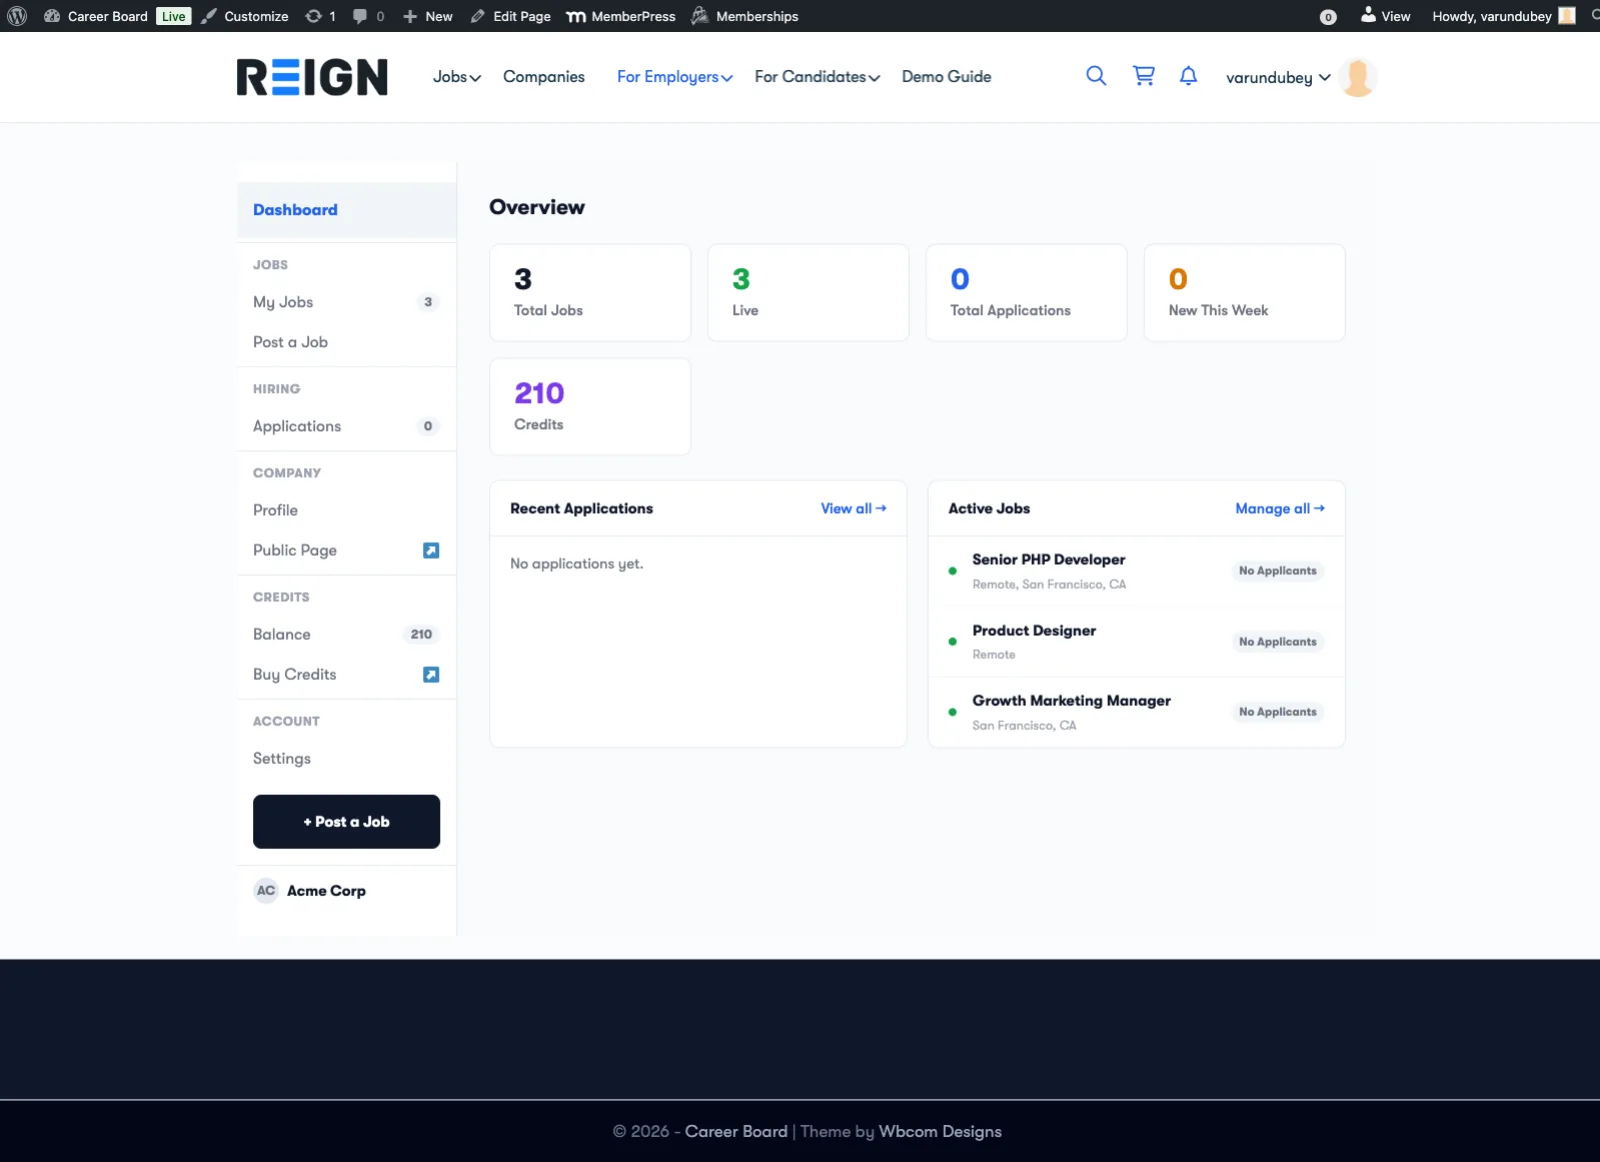Click the My Jobs count badge 3

click(428, 302)
